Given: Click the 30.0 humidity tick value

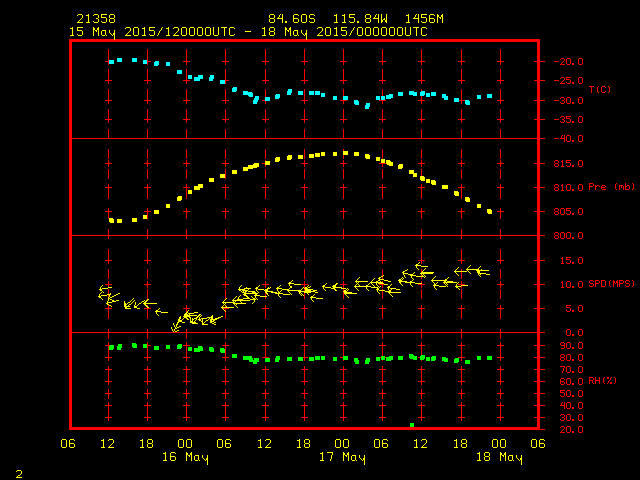Looking at the screenshot, I should pyautogui.click(x=572, y=418).
